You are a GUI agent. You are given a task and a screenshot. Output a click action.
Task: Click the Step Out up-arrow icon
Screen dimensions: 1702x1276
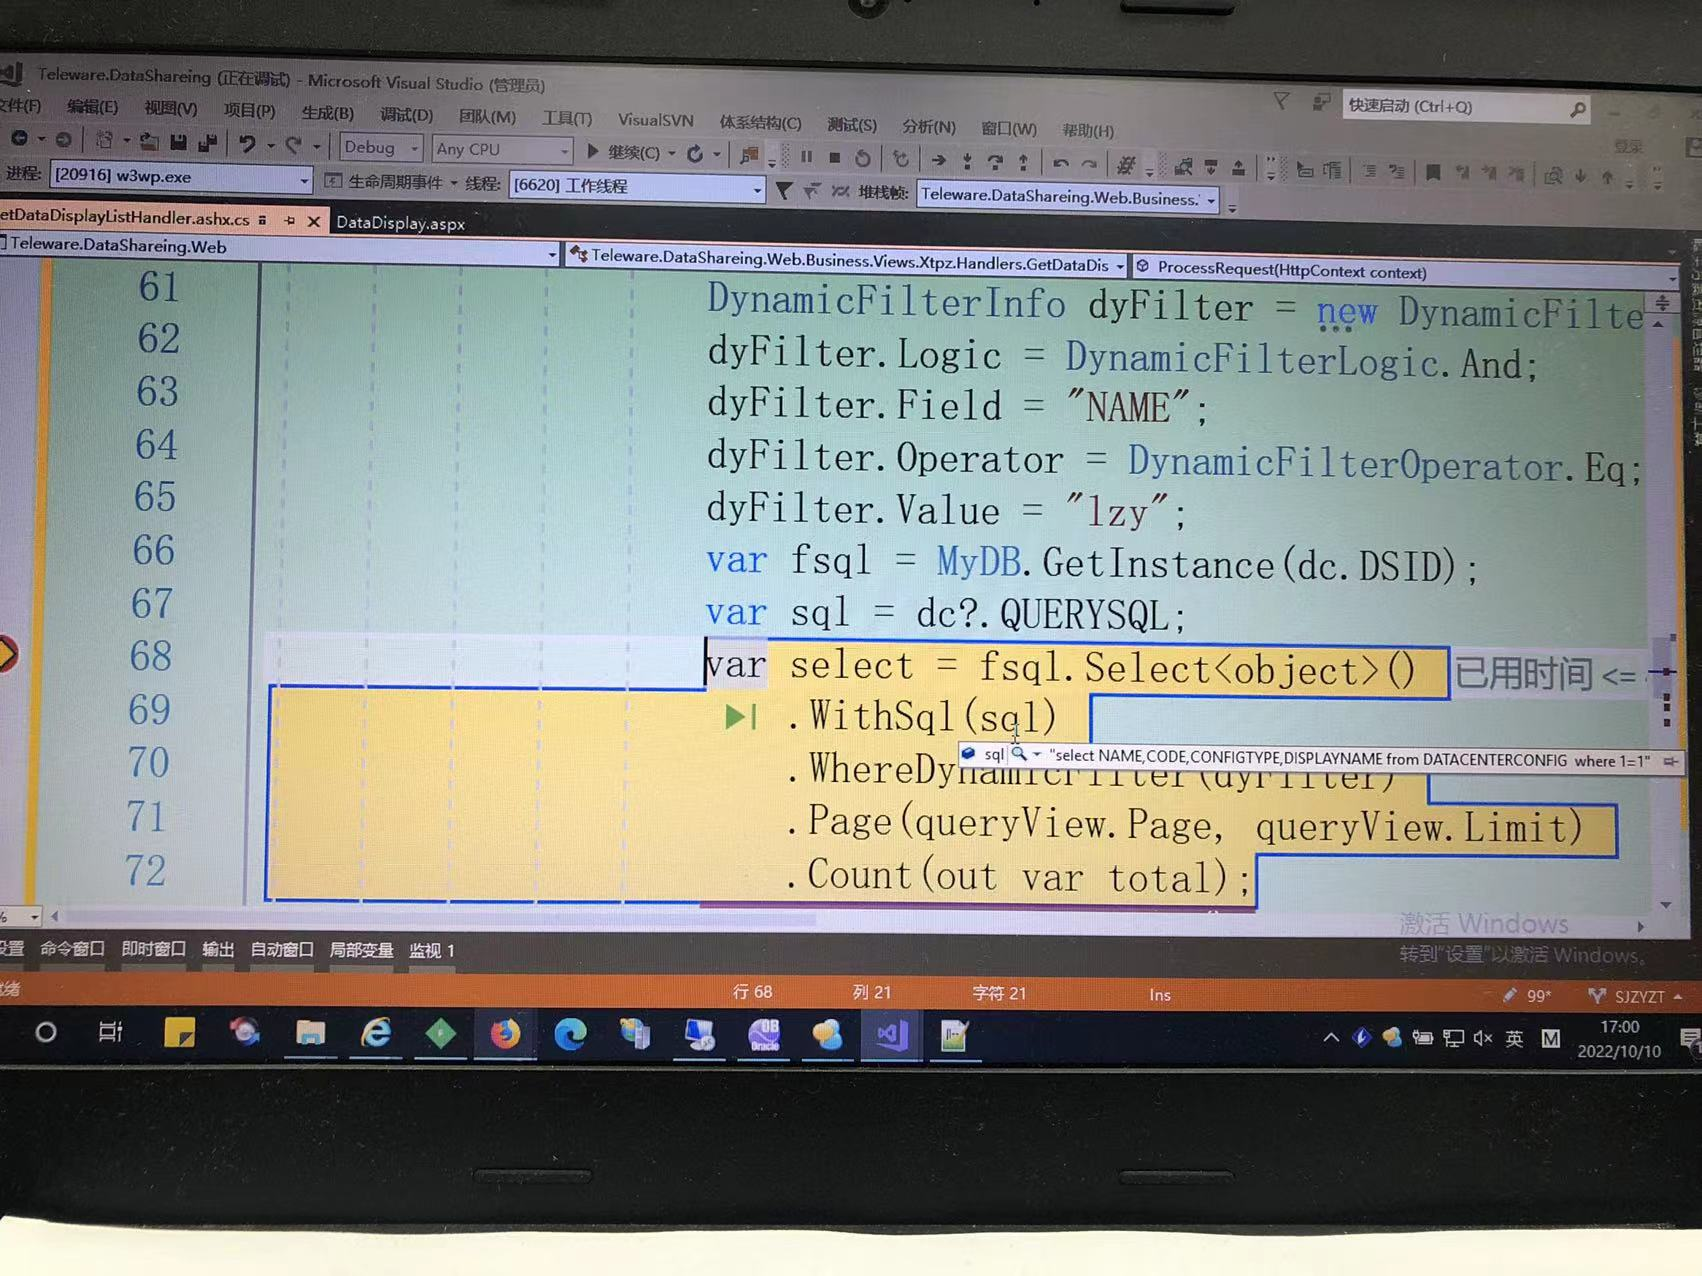[1023, 161]
